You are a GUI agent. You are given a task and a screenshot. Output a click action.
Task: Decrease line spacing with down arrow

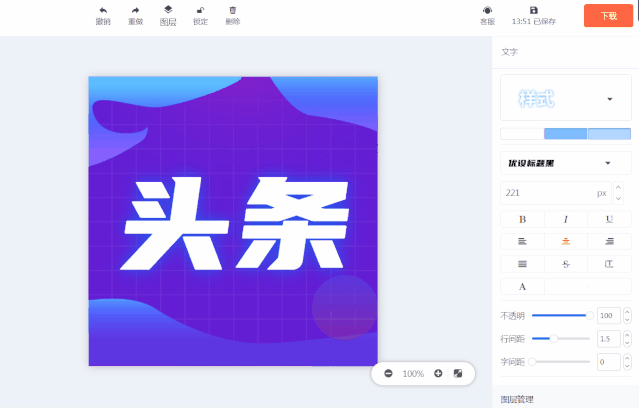click(x=627, y=343)
